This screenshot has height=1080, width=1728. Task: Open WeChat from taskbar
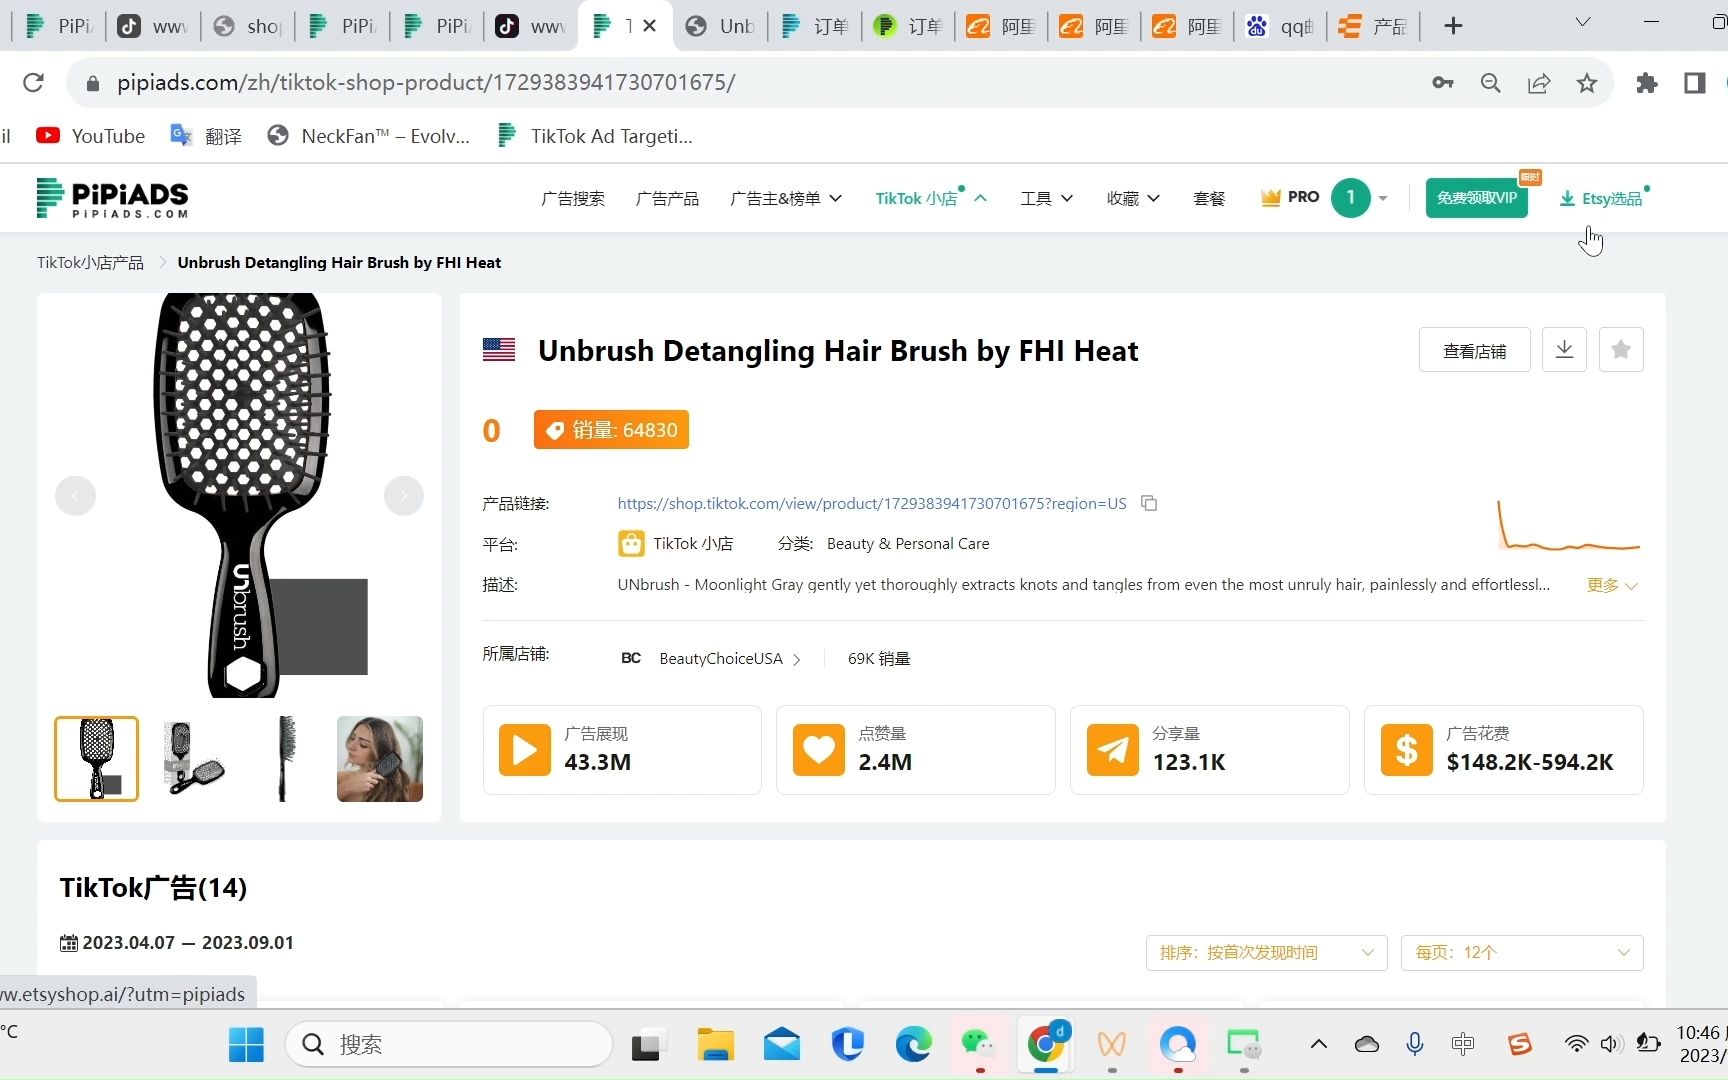coord(979,1045)
